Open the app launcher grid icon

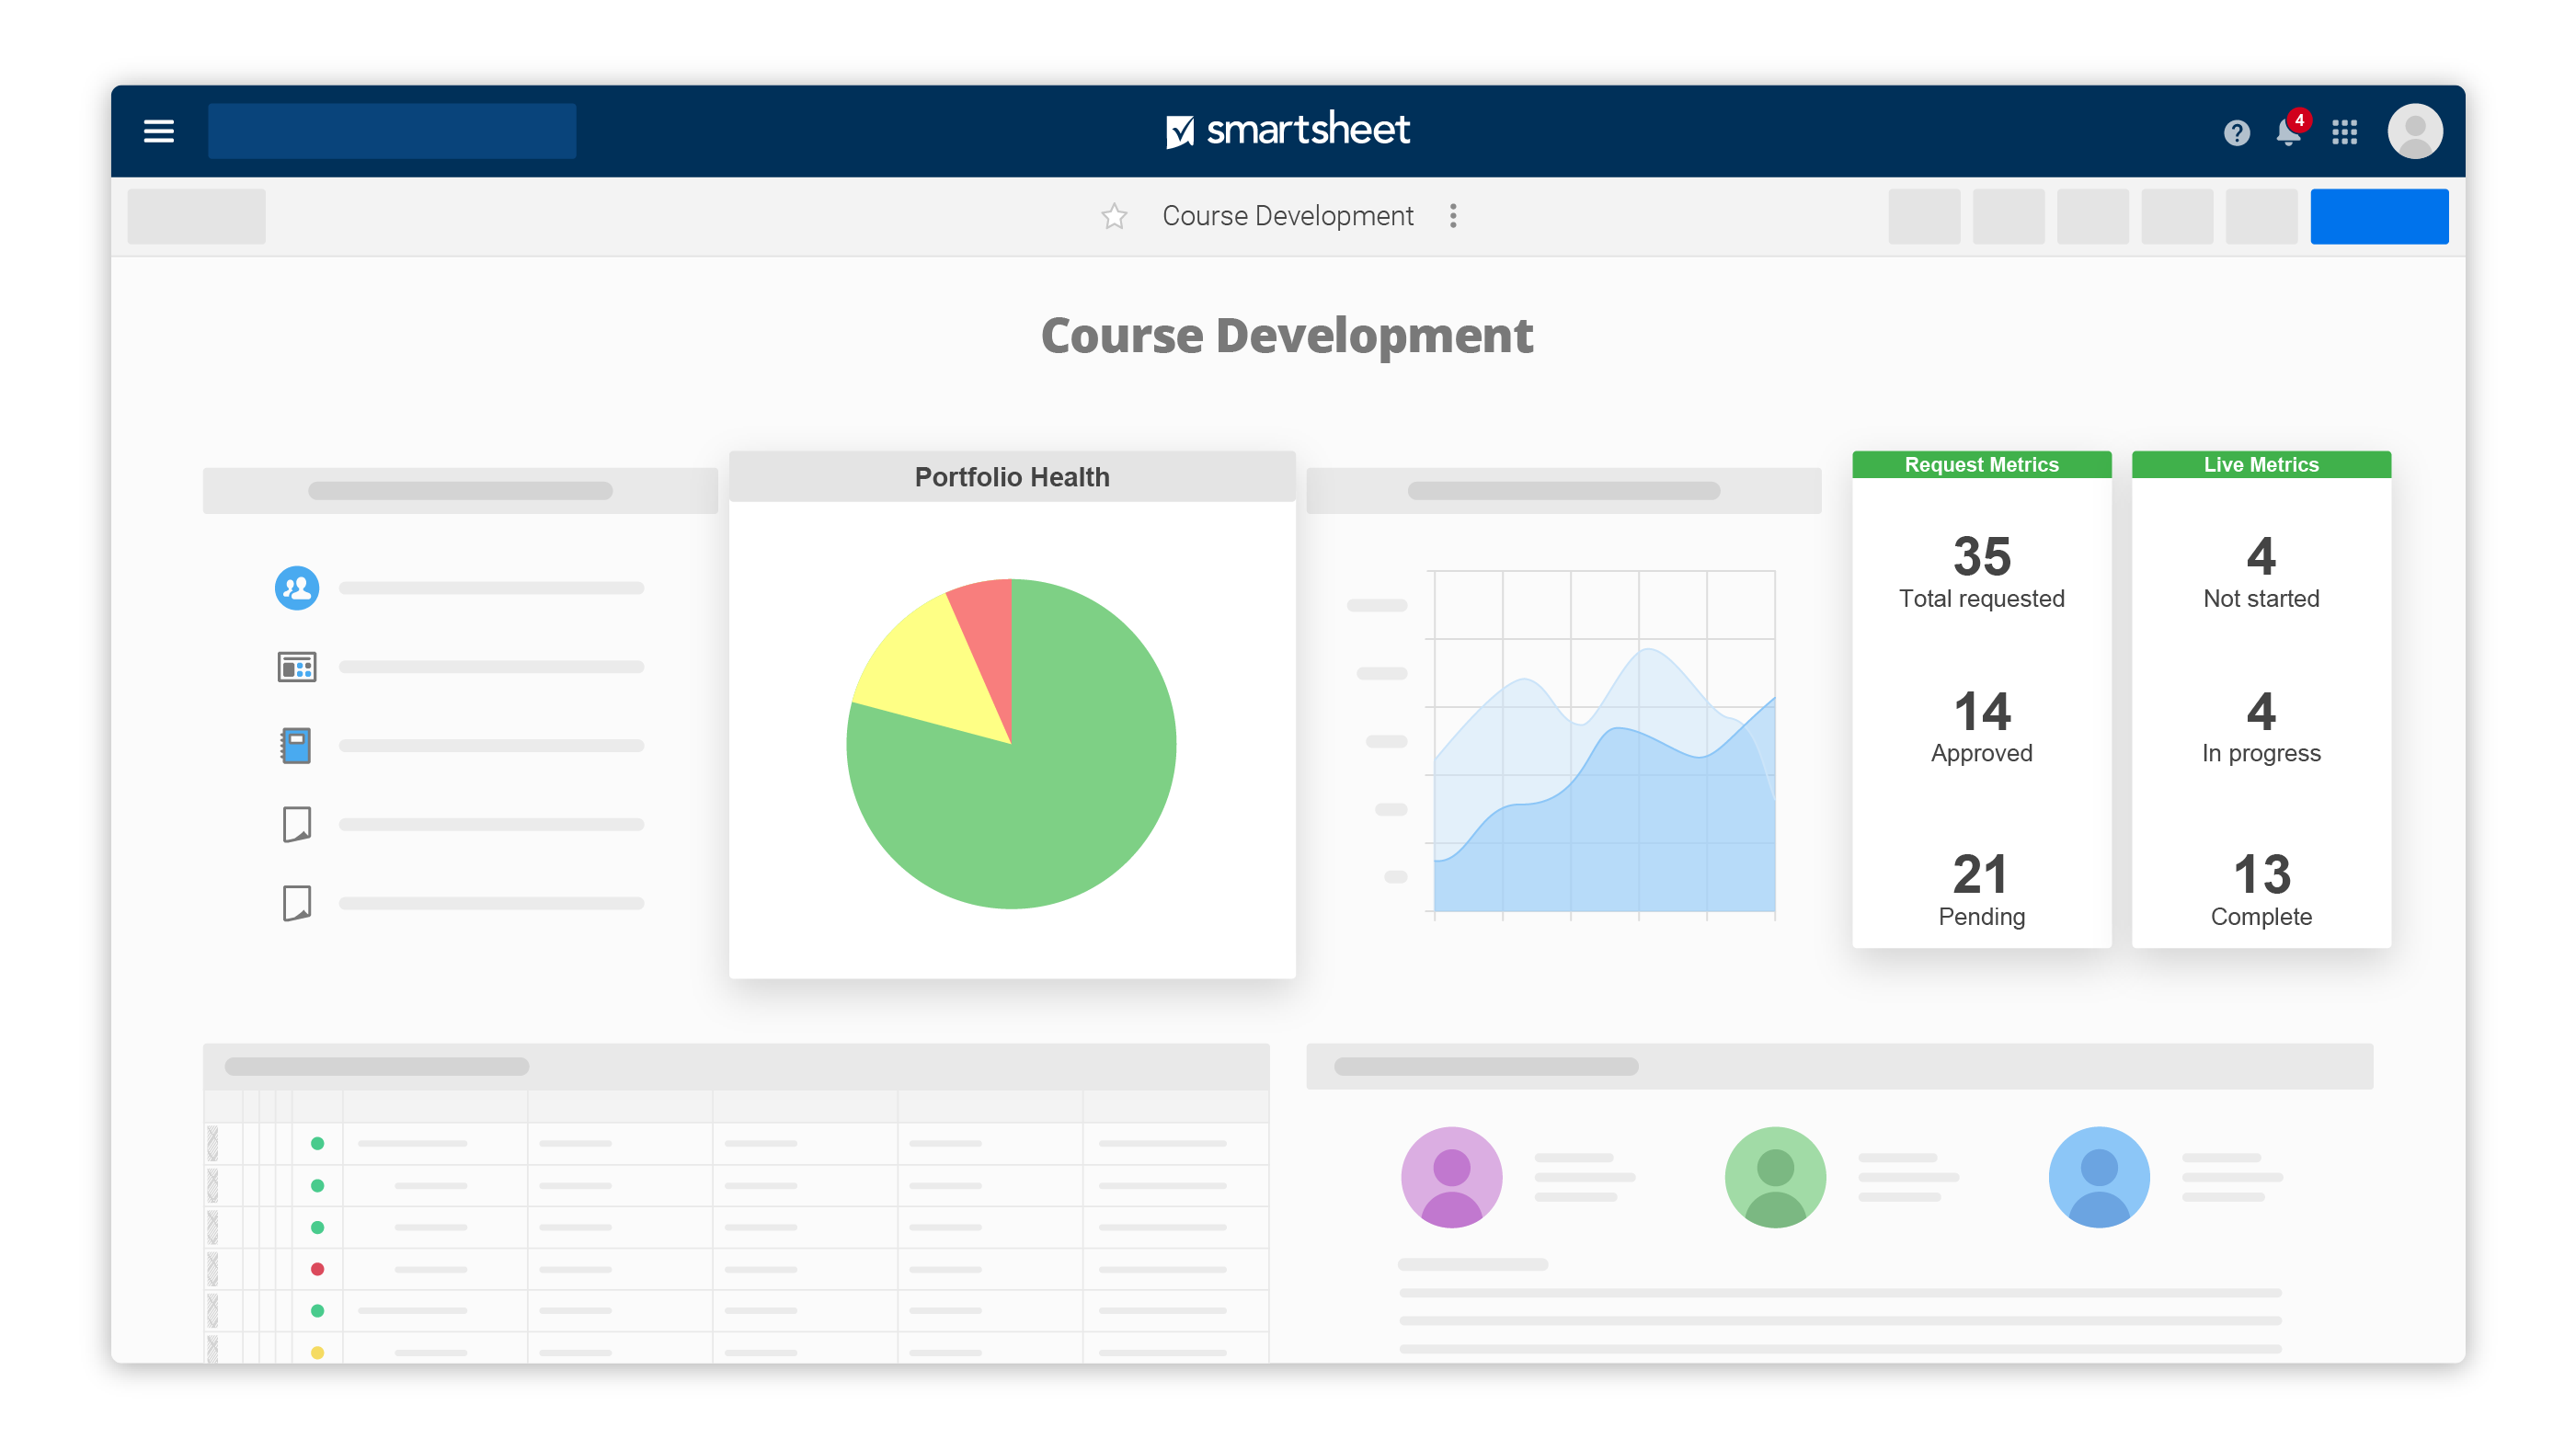[2345, 132]
